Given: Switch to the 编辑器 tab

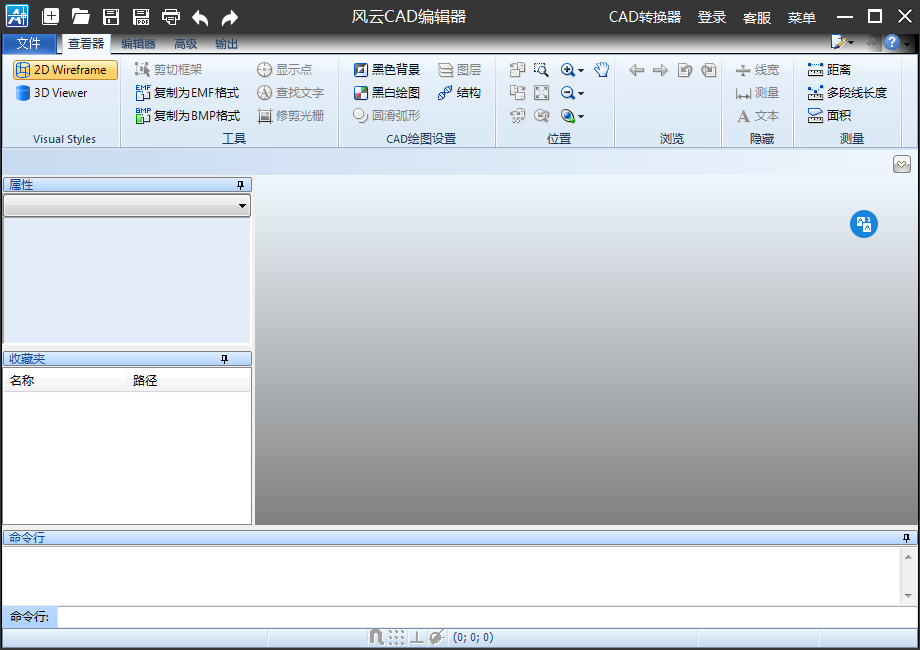Looking at the screenshot, I should [138, 44].
